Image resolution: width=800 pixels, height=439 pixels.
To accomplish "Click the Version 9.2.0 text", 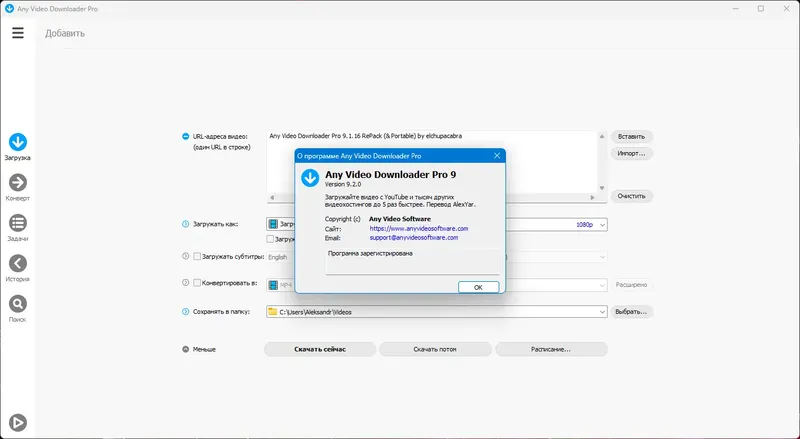I will tap(343, 184).
